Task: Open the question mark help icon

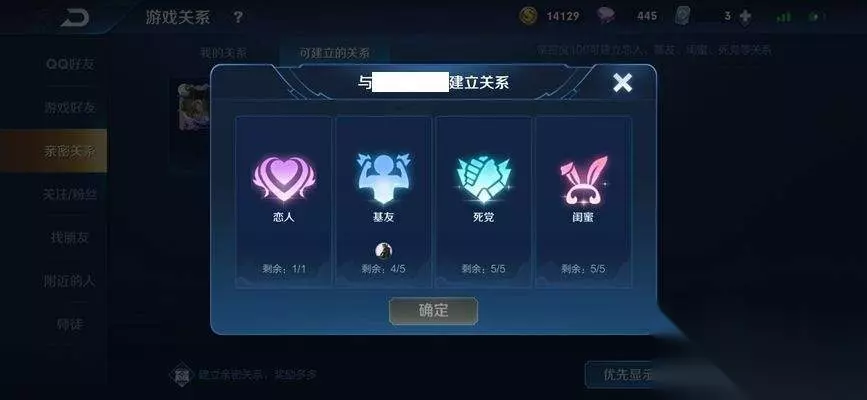Action: click(238, 17)
